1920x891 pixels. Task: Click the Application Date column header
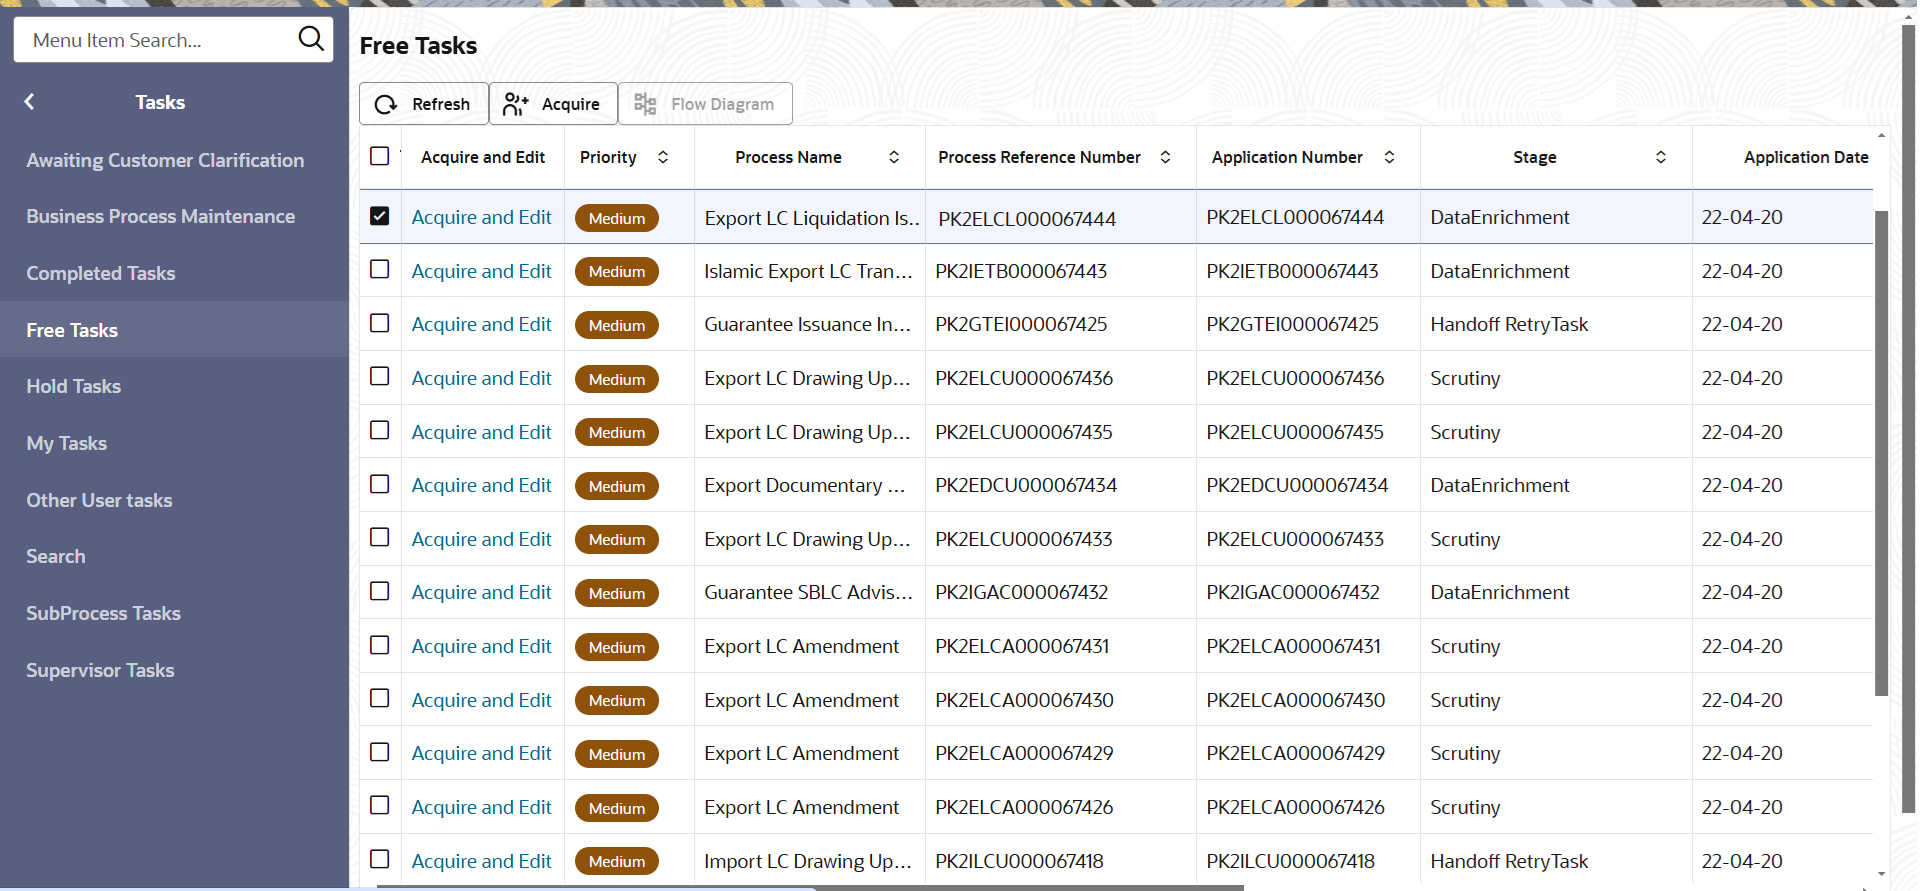pyautogui.click(x=1806, y=157)
